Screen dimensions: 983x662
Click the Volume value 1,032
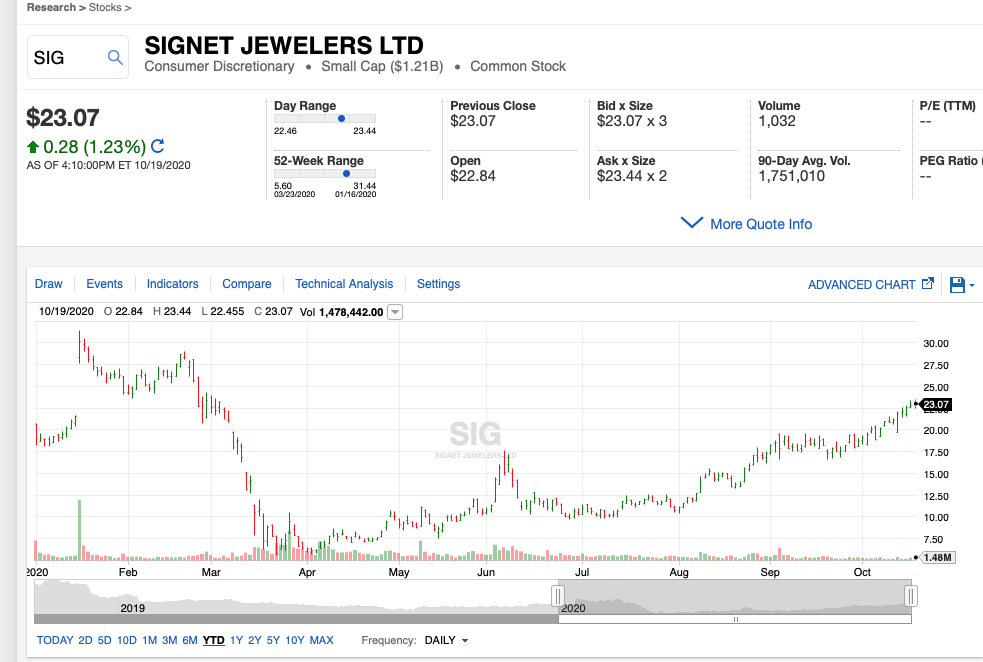click(x=777, y=121)
